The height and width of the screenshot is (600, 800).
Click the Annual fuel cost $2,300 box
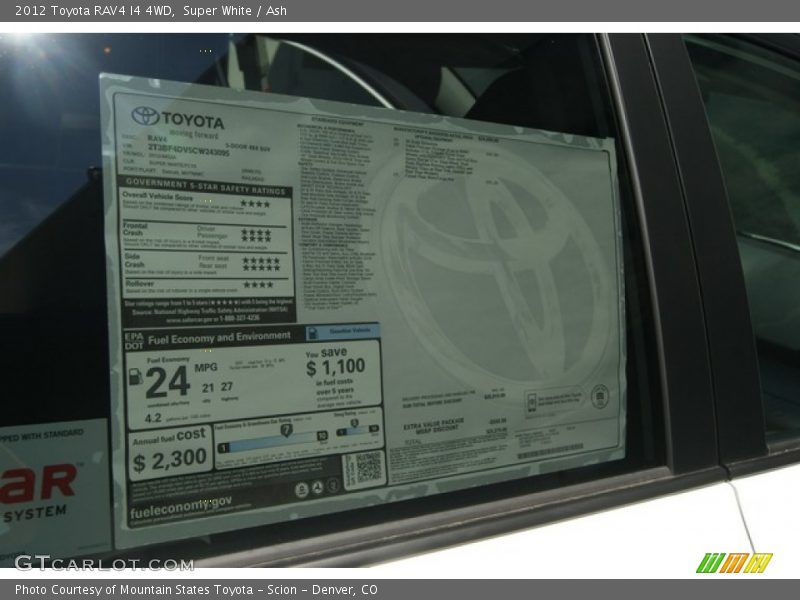(169, 451)
